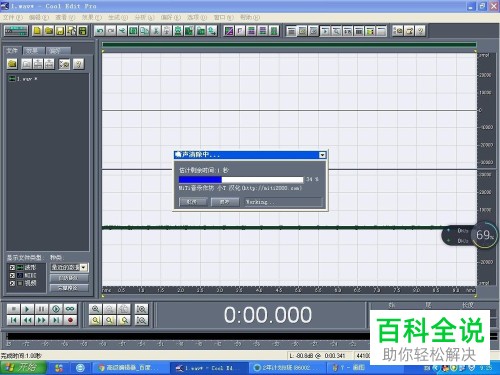Toggle the 波形 waveform file type checkbox
This screenshot has height=375, width=500.
(12, 267)
